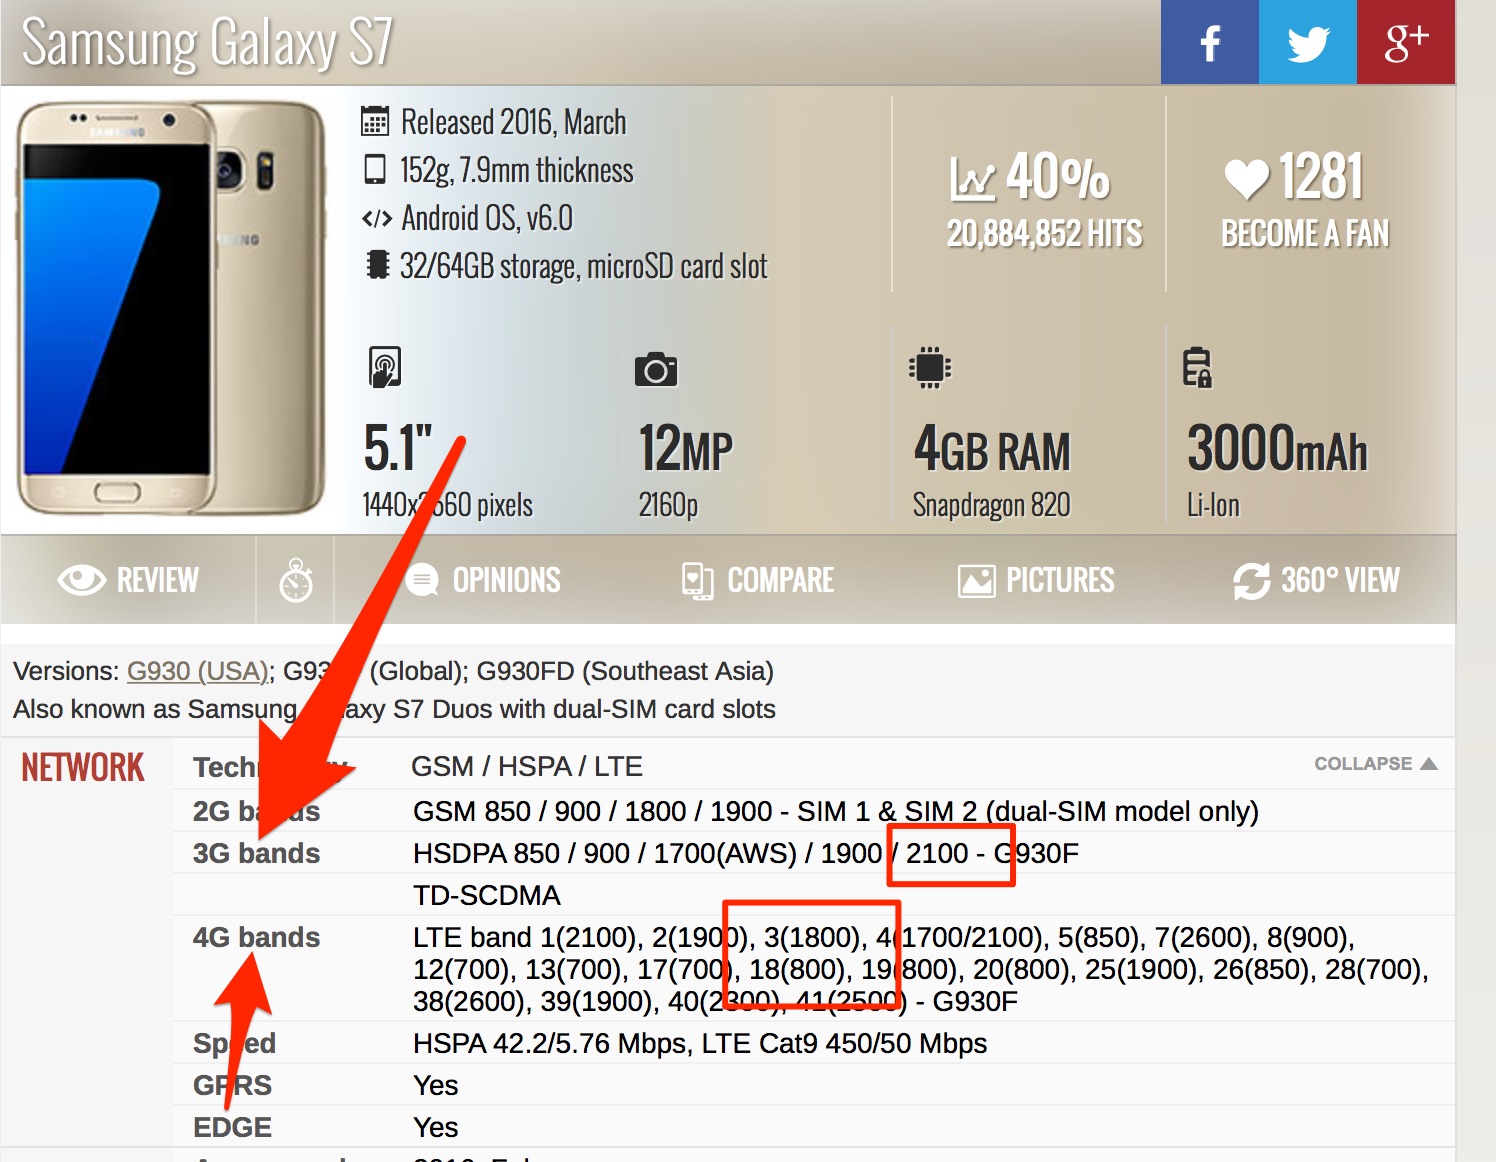Open the Pictures tab
This screenshot has height=1162, width=1496.
(1036, 580)
